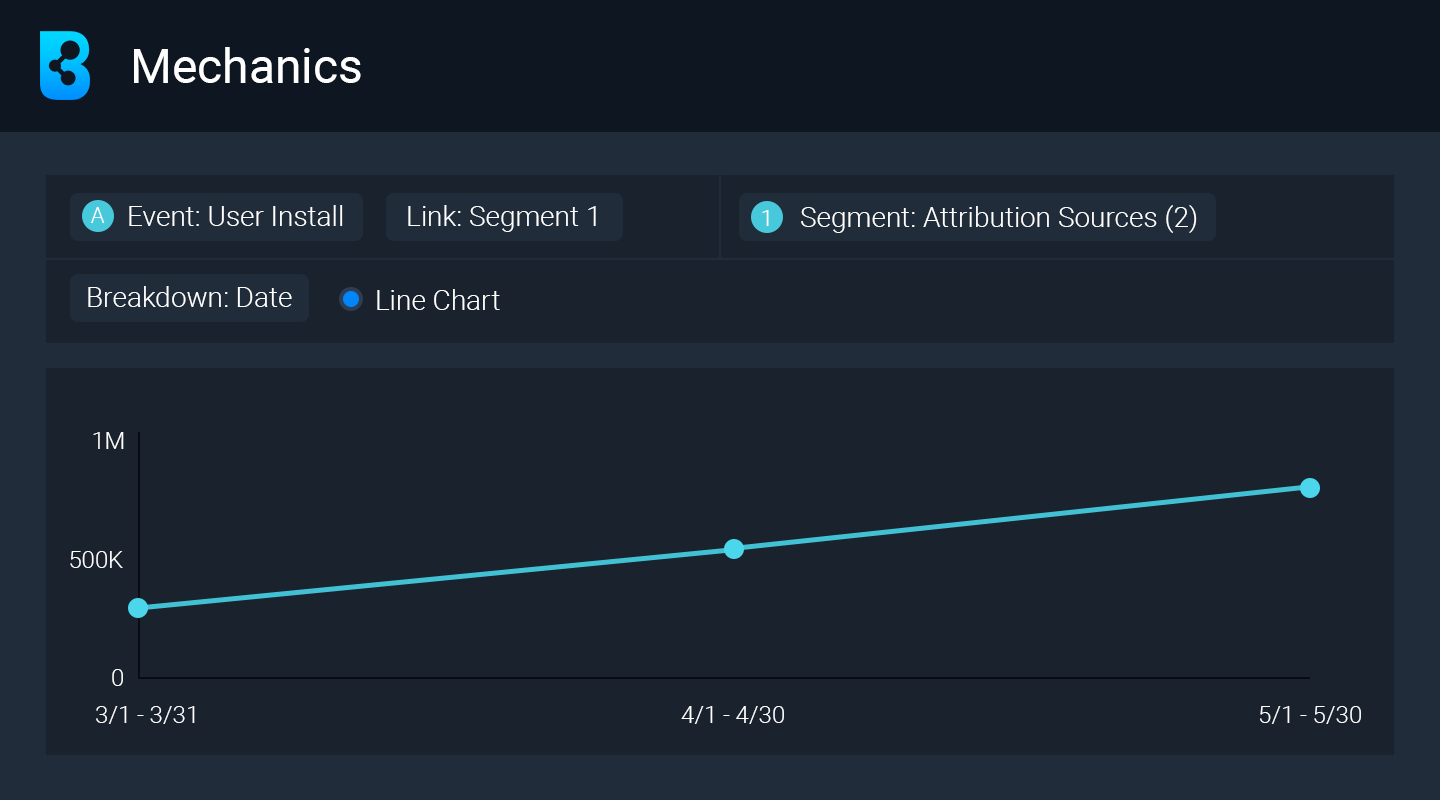Click the 4/1 - 4/30 axis label

[x=733, y=716]
